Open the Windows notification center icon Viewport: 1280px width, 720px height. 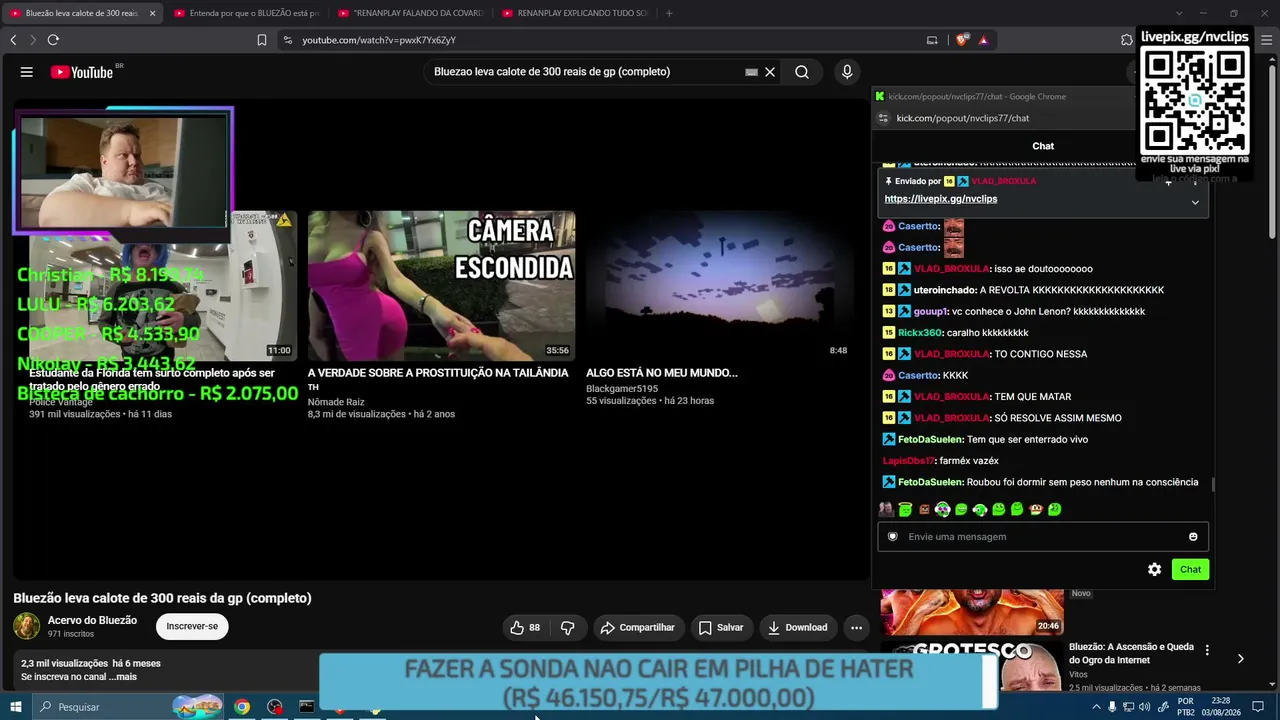click(x=1258, y=707)
